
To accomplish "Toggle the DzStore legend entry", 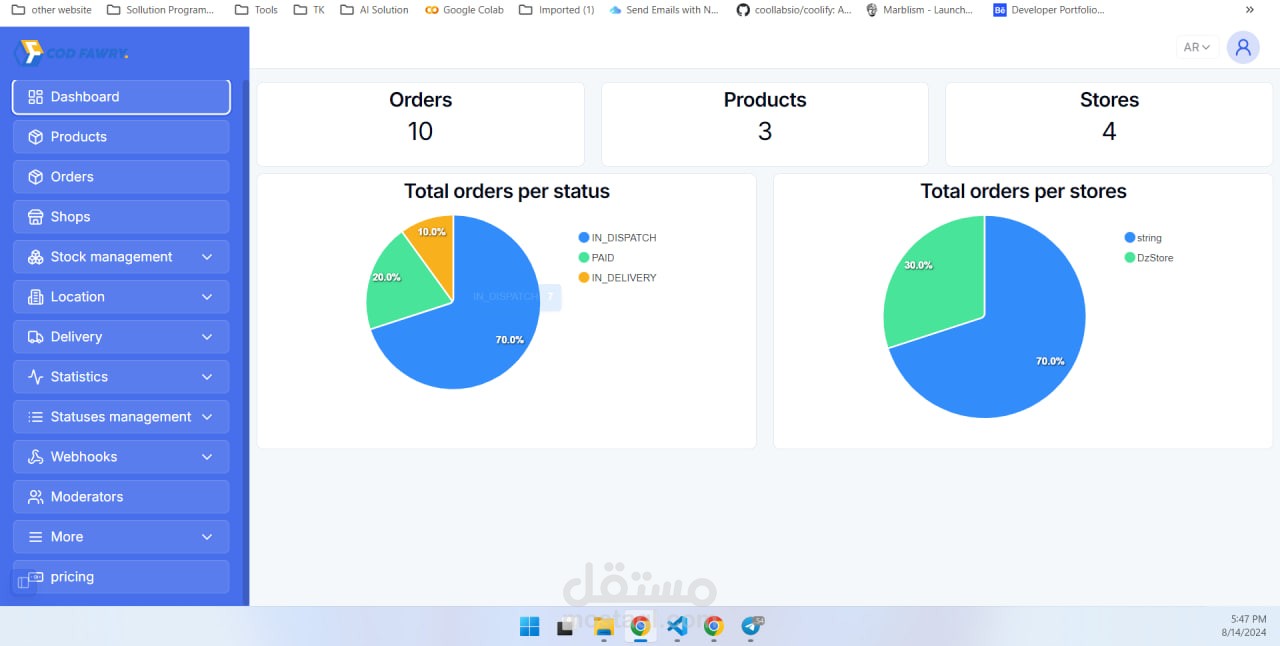I will pyautogui.click(x=1149, y=258).
